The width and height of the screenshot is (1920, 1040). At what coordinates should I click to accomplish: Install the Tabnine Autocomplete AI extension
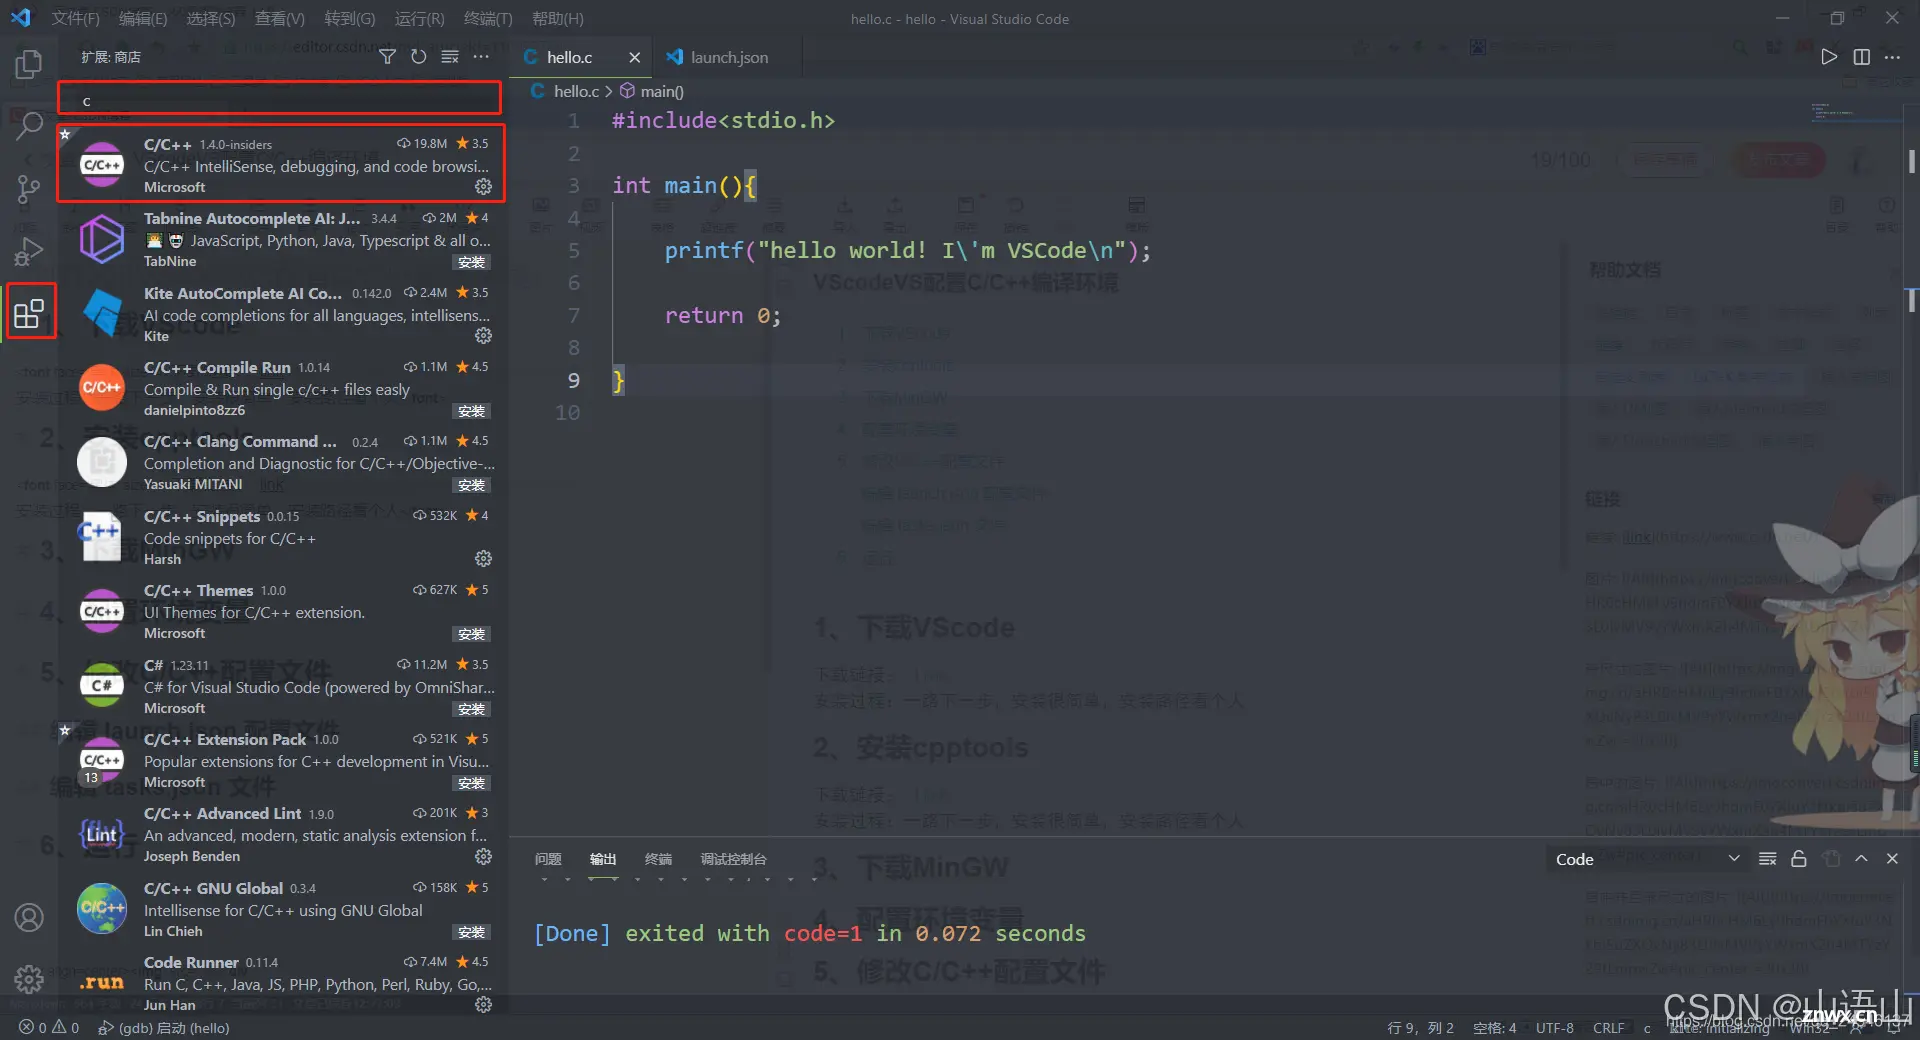[471, 262]
